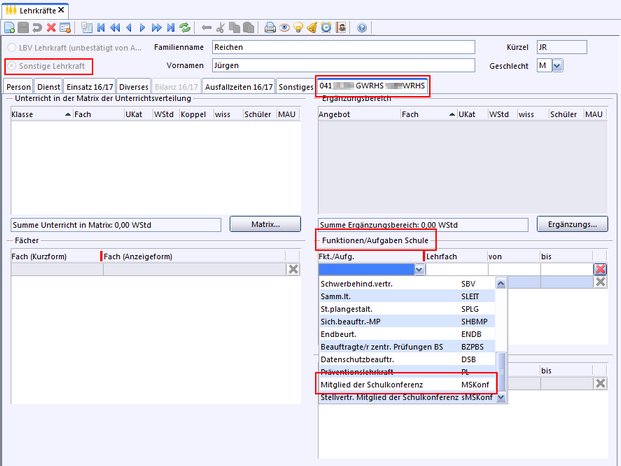Jump to the first record with navigation arrow

(x=101, y=28)
